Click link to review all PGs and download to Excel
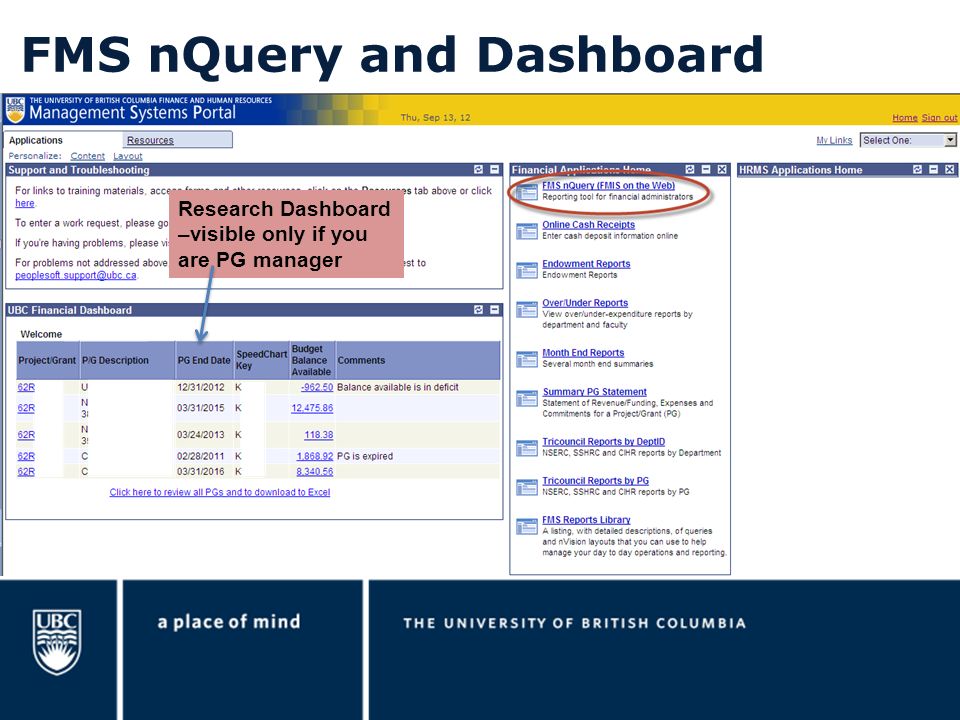Image resolution: width=960 pixels, height=720 pixels. [x=220, y=492]
